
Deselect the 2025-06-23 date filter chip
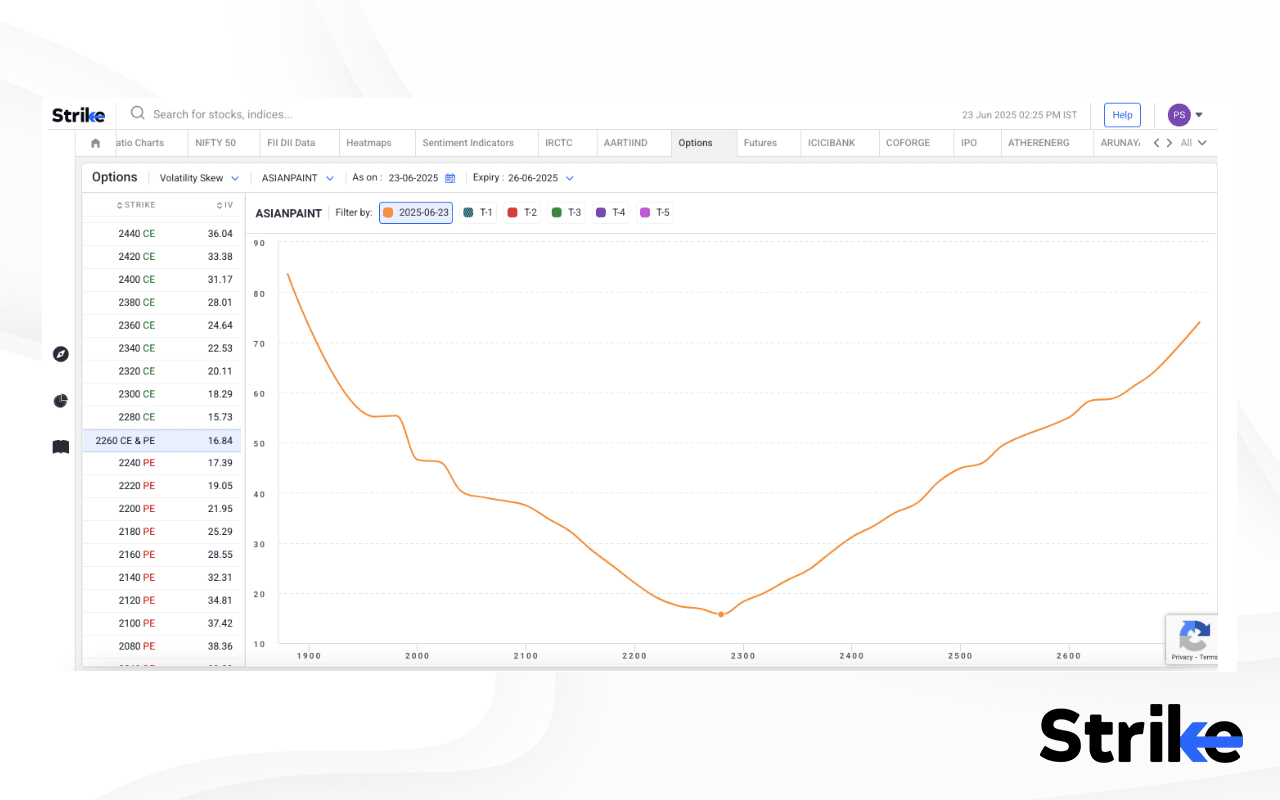[415, 212]
